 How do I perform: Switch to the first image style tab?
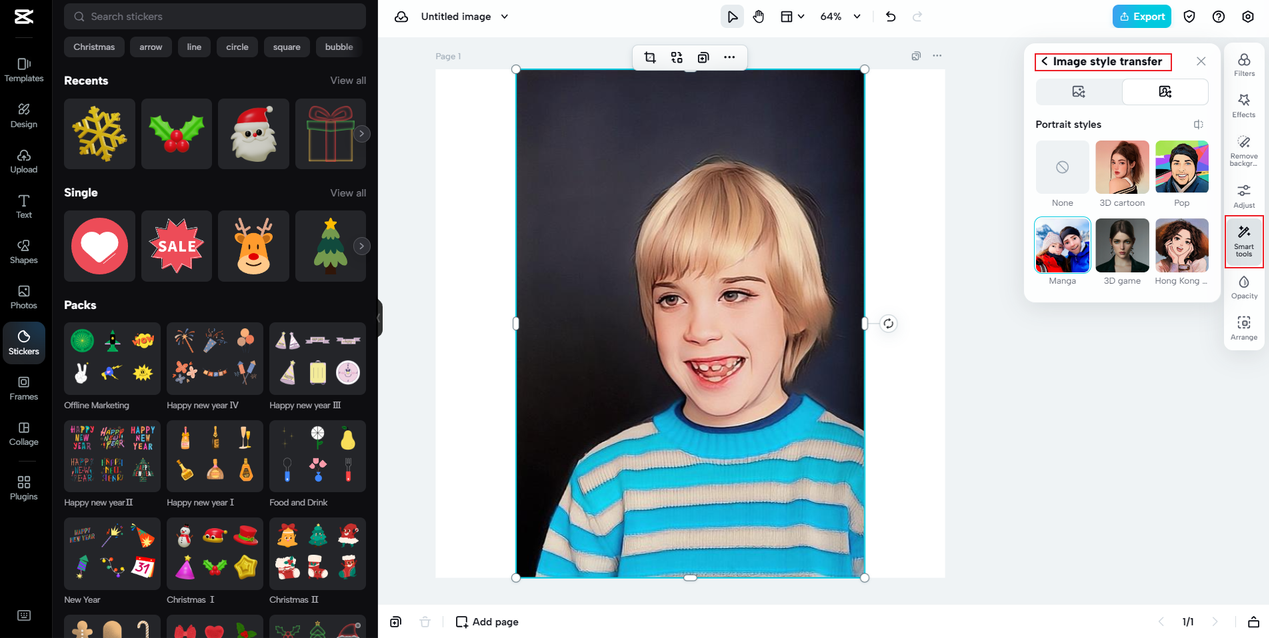tap(1078, 92)
